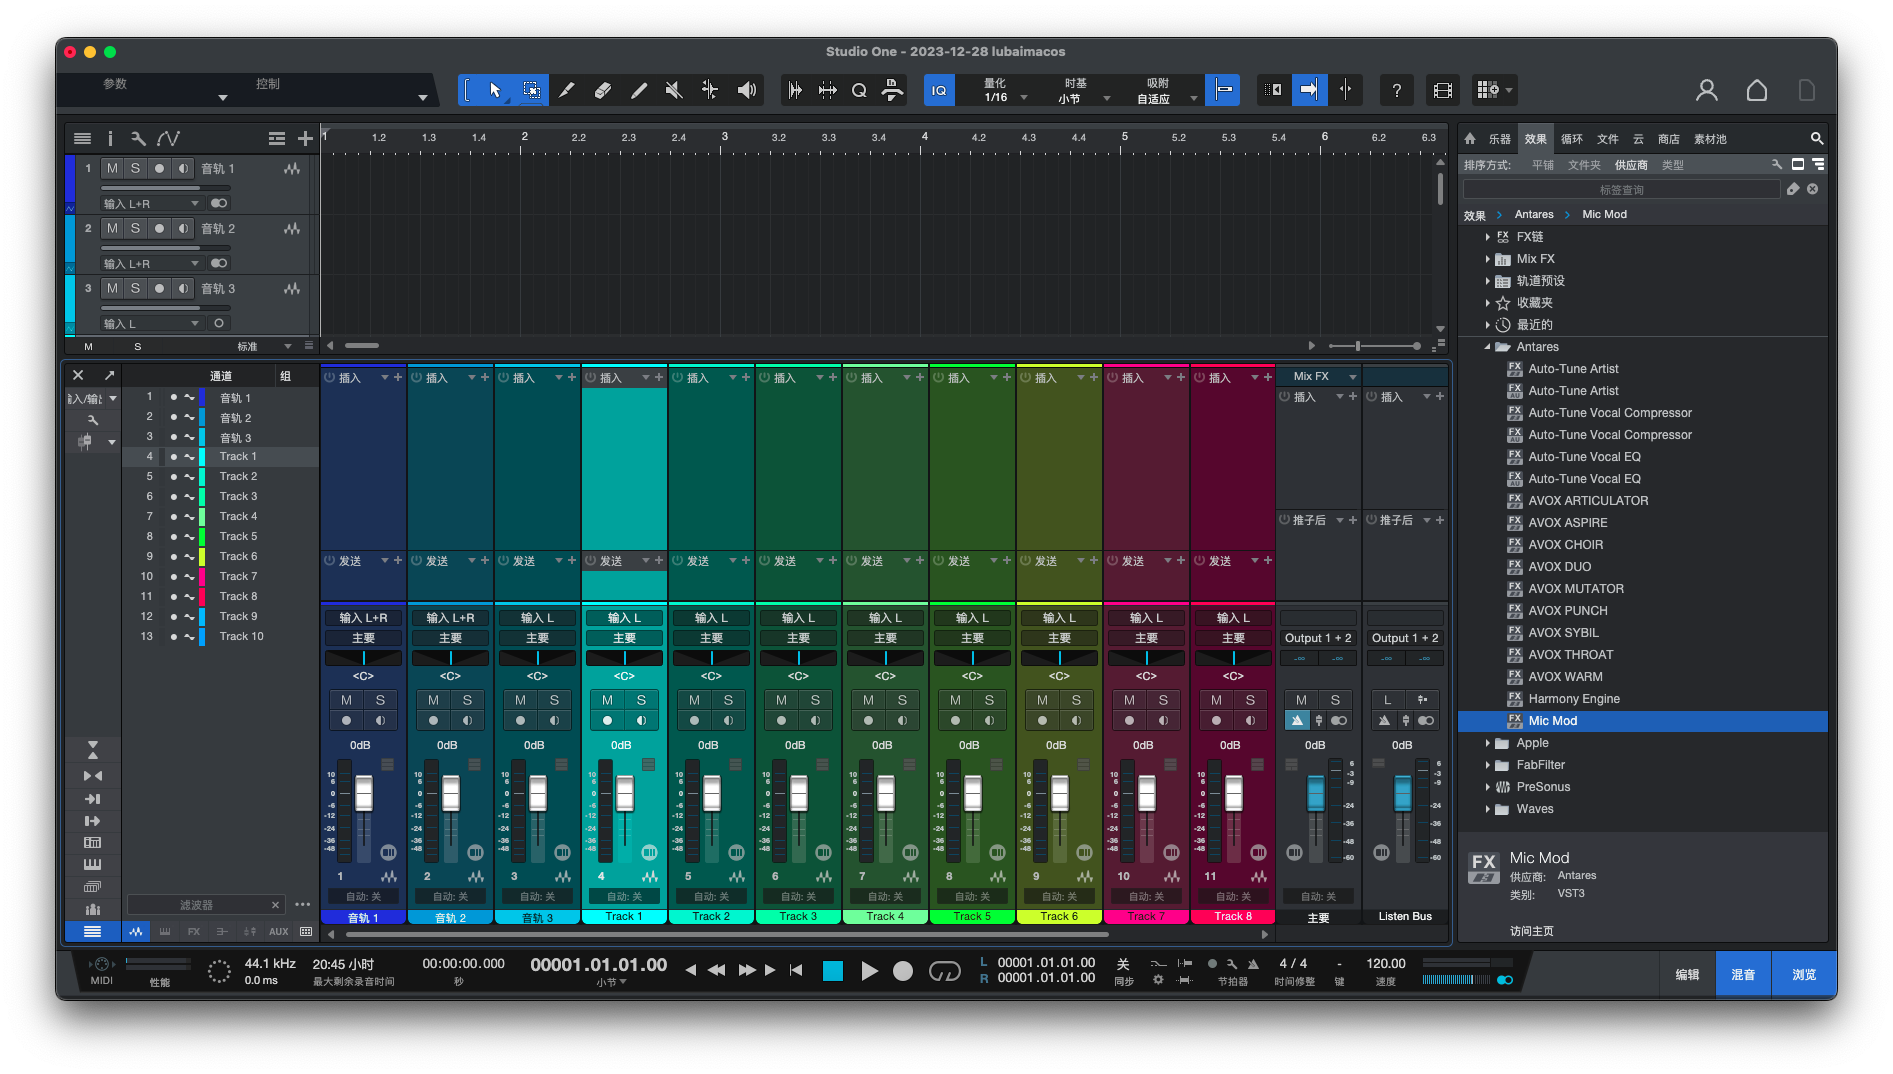
Task: Expand the Waves folder
Action: tap(1488, 809)
